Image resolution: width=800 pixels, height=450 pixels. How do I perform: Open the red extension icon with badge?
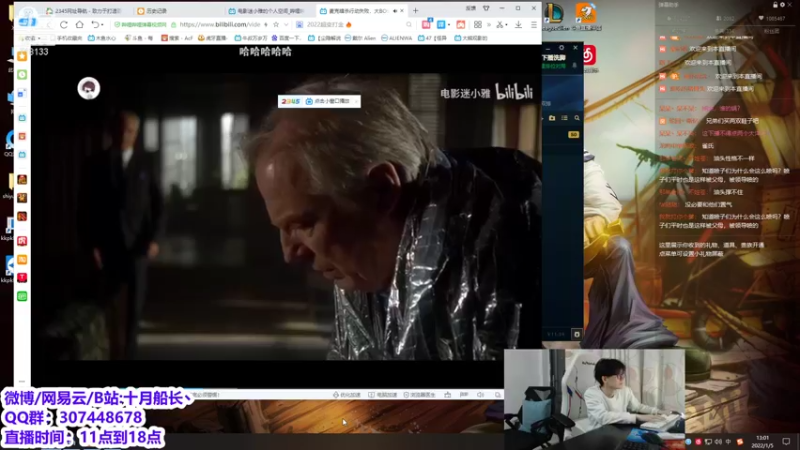coord(427,24)
